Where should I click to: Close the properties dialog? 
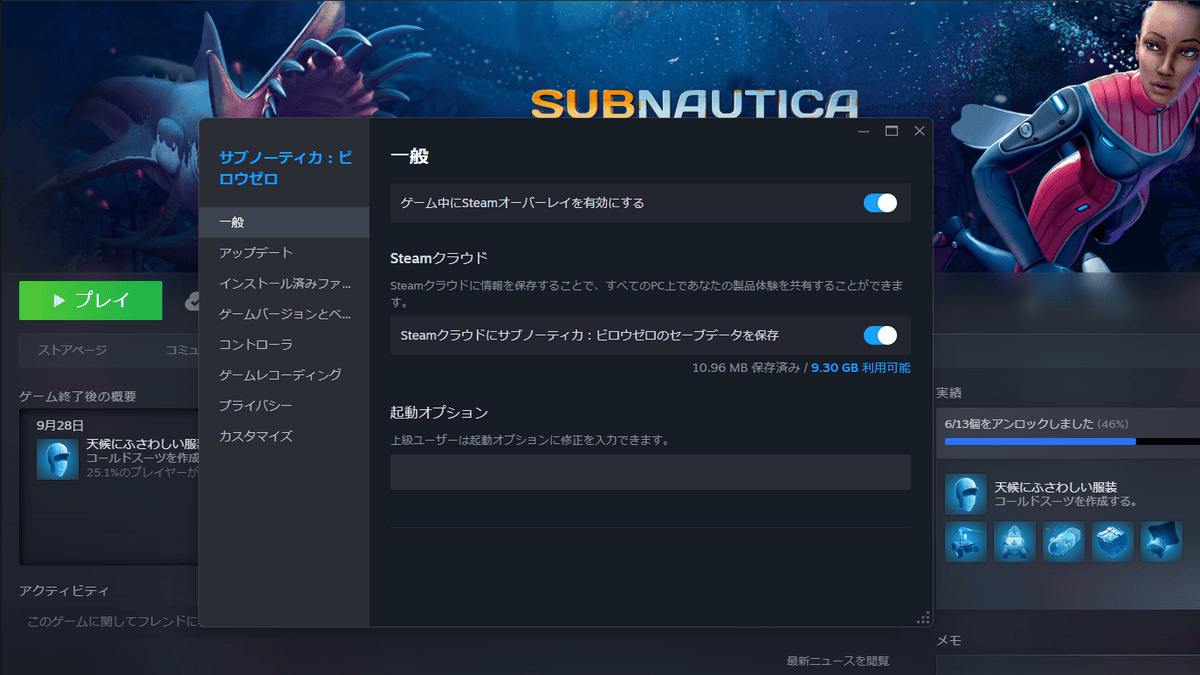[919, 131]
